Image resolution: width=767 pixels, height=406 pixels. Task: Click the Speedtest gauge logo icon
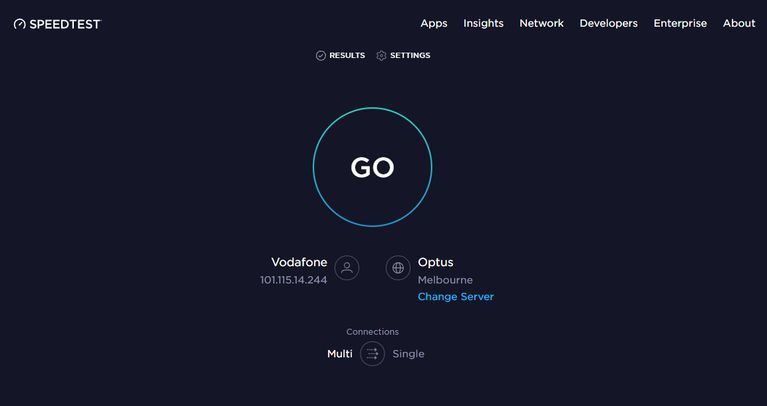point(19,24)
